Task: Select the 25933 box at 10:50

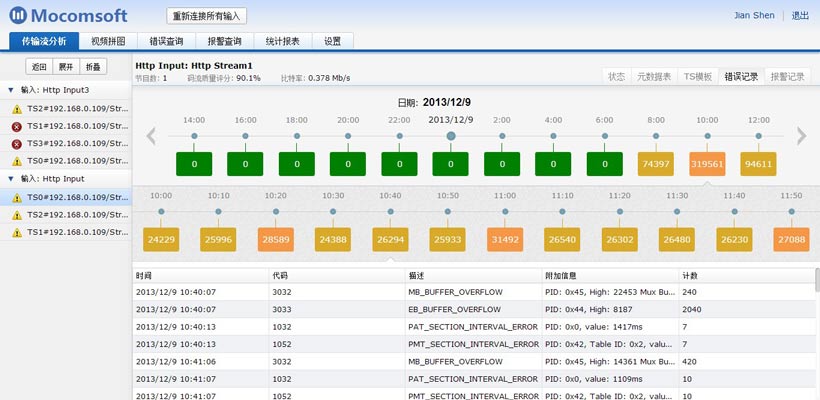Action: point(448,239)
